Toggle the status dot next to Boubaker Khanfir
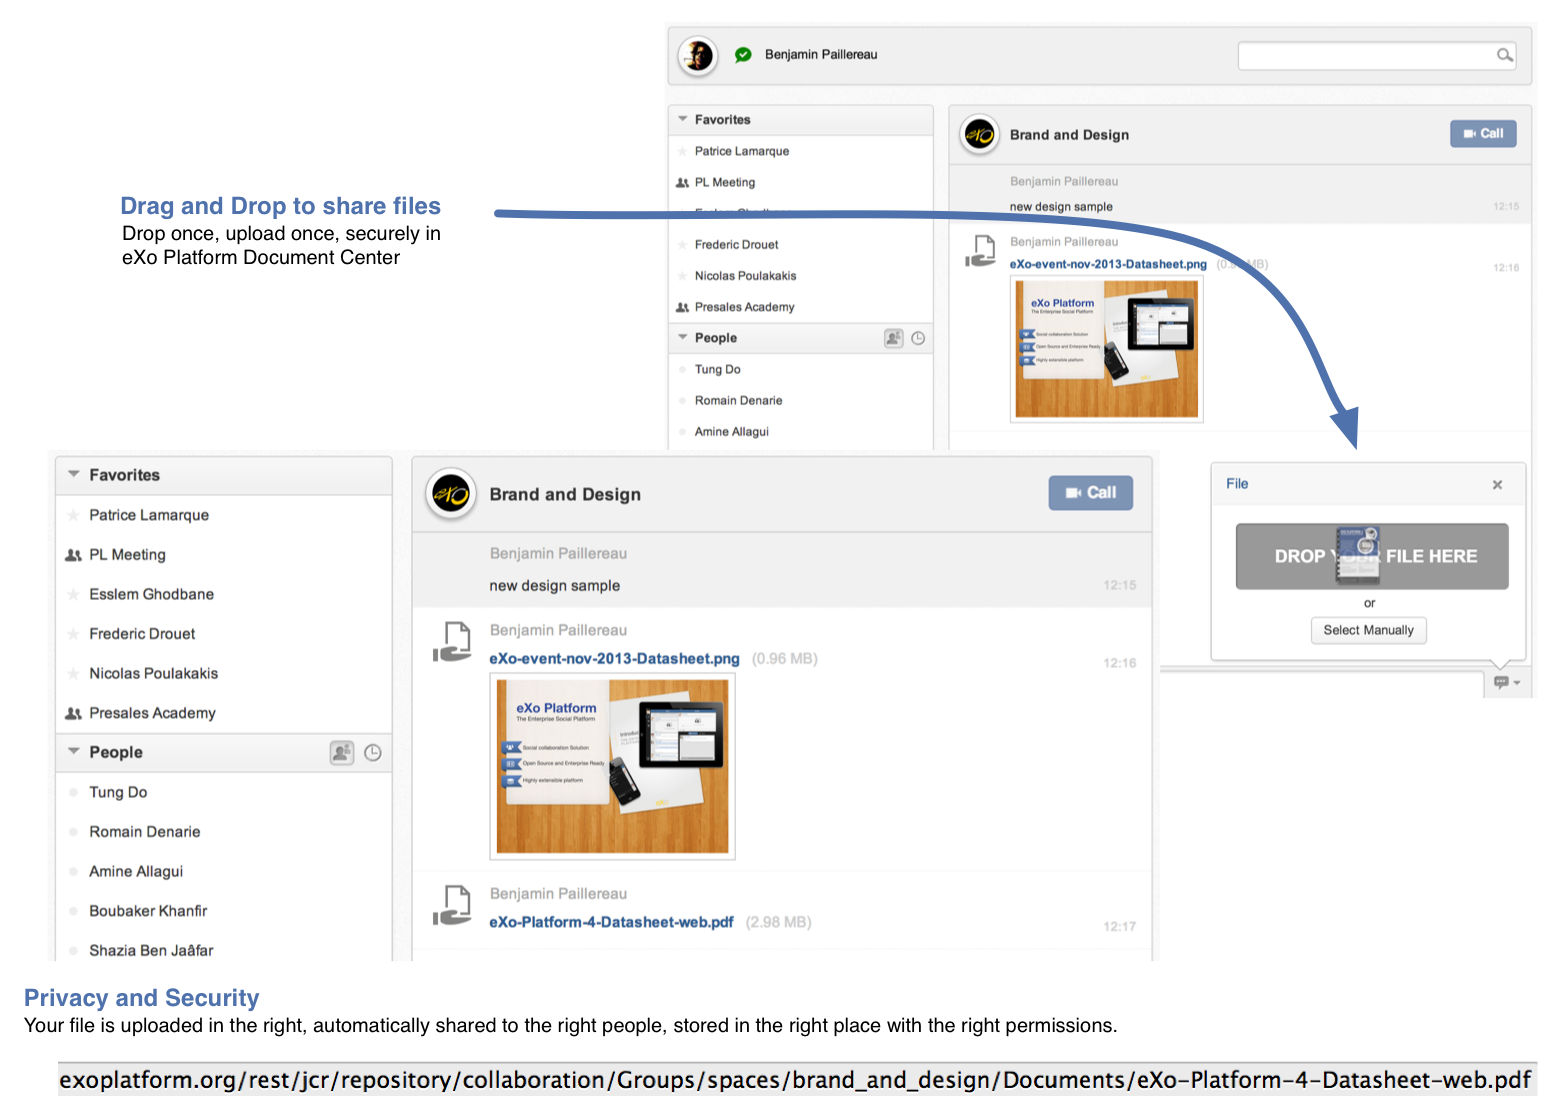The height and width of the screenshot is (1118, 1565). click(x=73, y=911)
